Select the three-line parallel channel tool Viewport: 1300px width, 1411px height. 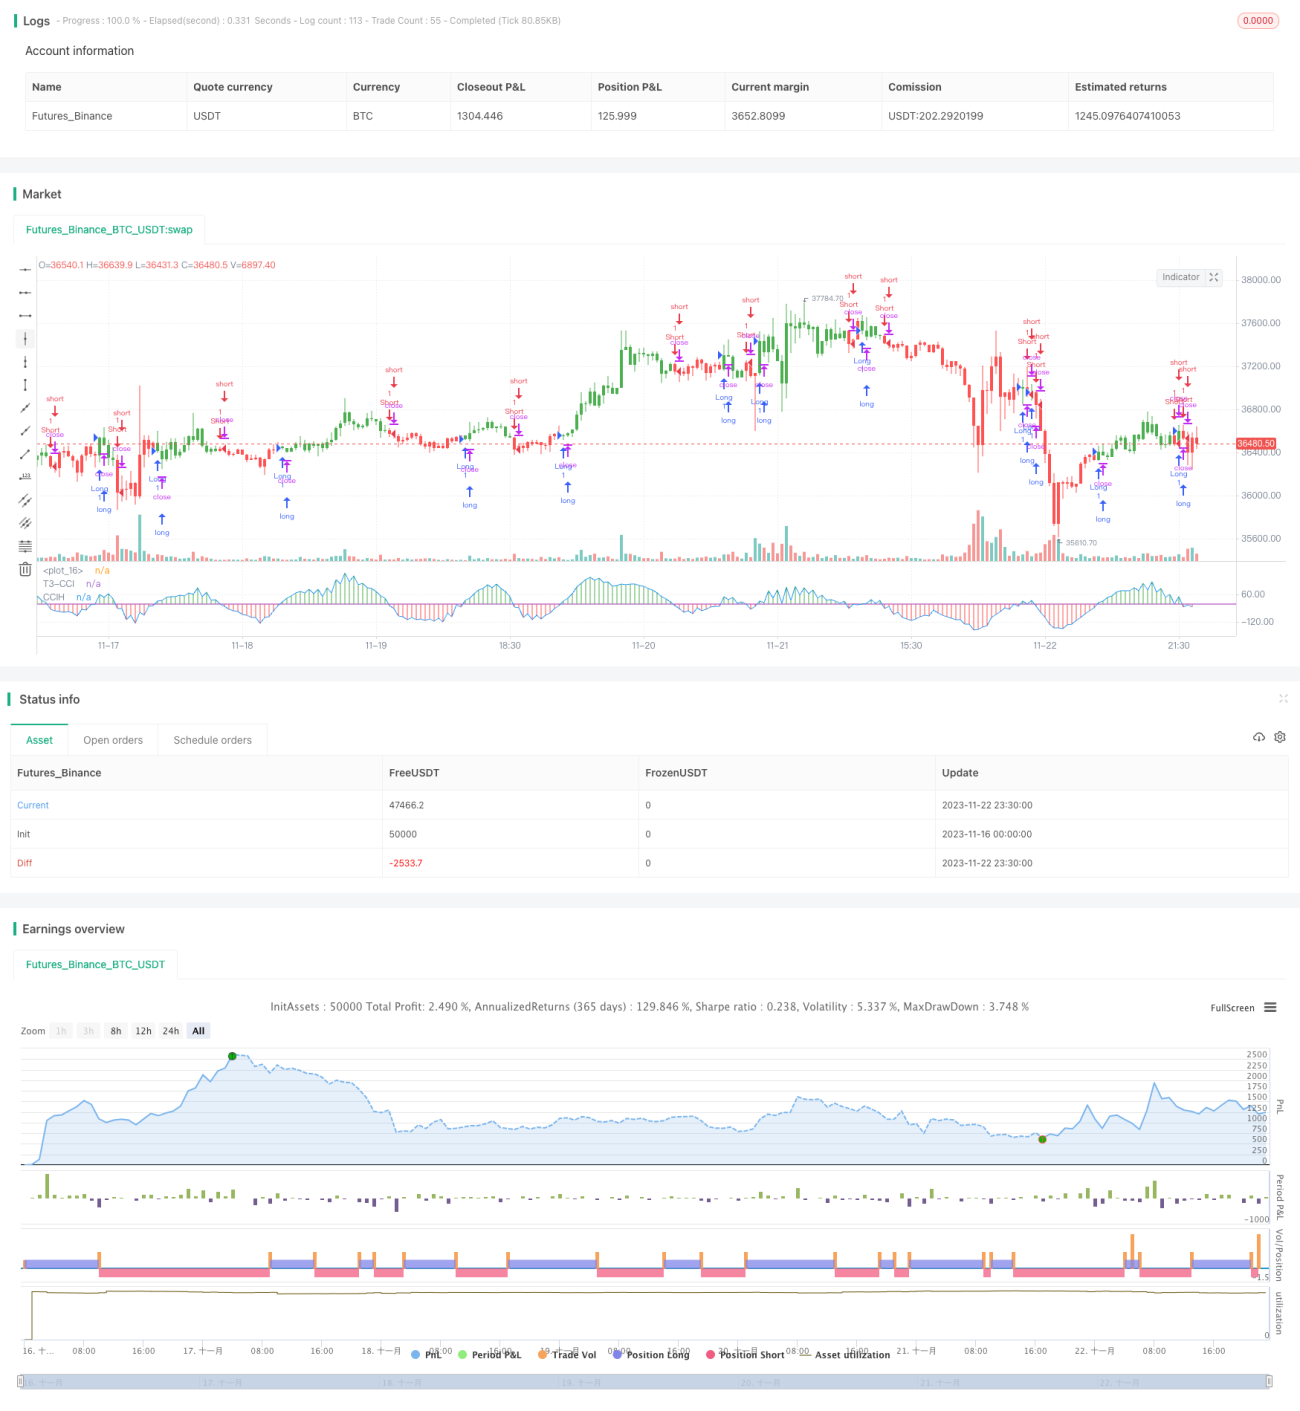[25, 523]
